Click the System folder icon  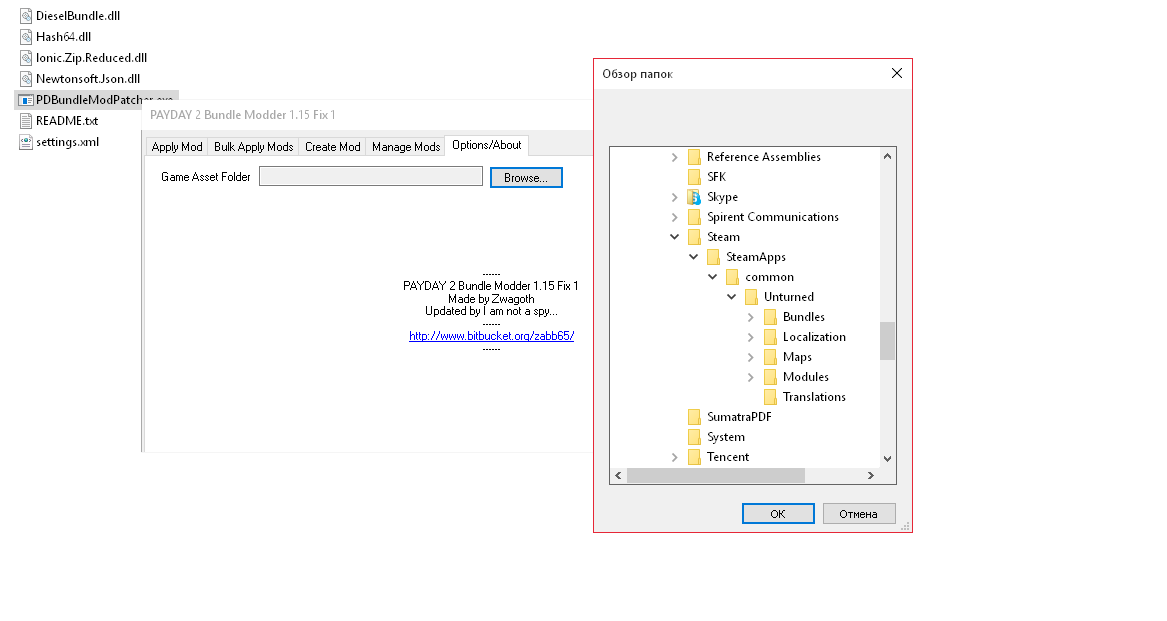(x=694, y=437)
